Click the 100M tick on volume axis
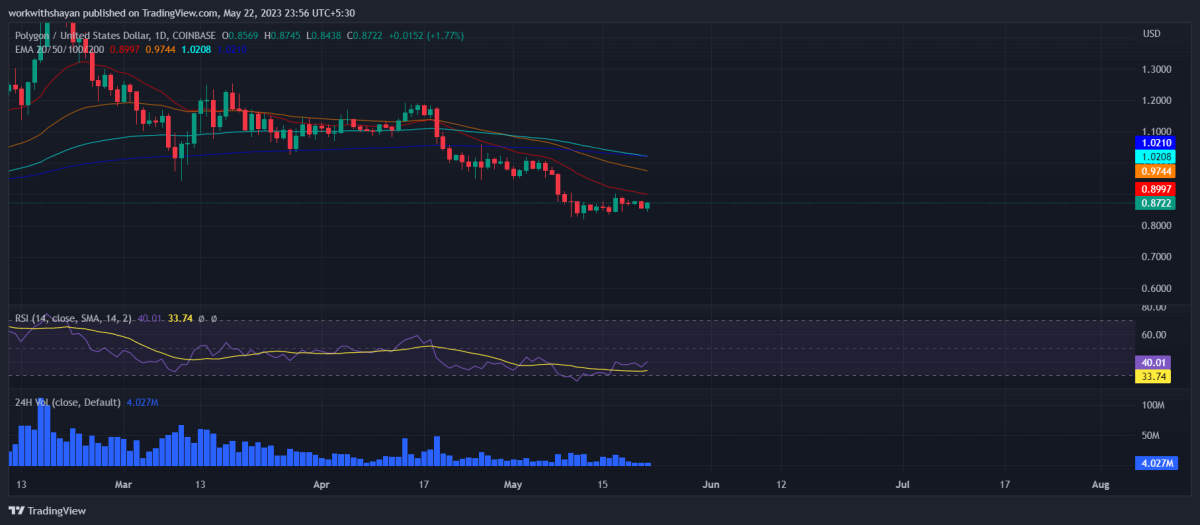The image size is (1200, 525). [1153, 405]
